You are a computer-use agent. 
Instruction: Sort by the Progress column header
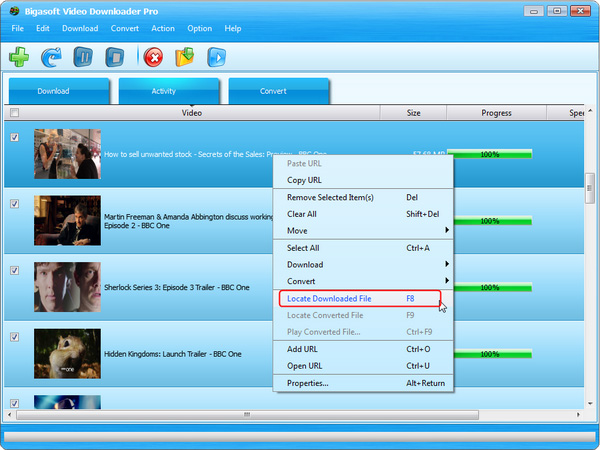tap(496, 113)
